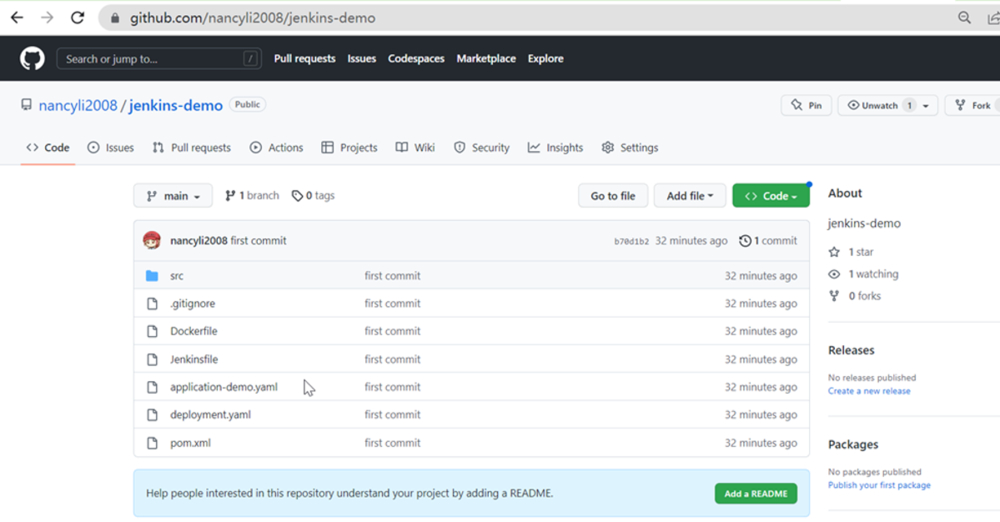This screenshot has width=1000, height=522.
Task: Go back using the browser back arrow
Action: [x=16, y=18]
